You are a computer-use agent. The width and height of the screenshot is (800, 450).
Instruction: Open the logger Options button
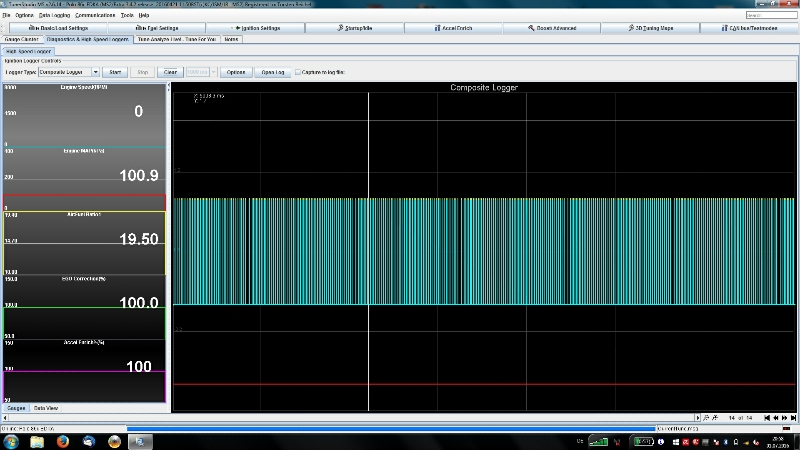coord(236,72)
